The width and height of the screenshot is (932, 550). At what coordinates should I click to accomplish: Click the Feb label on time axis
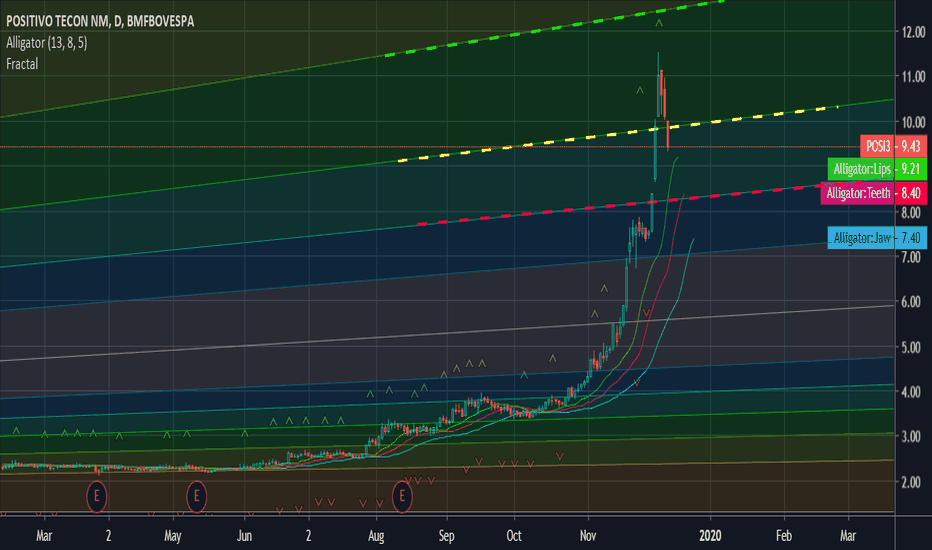coord(784,536)
